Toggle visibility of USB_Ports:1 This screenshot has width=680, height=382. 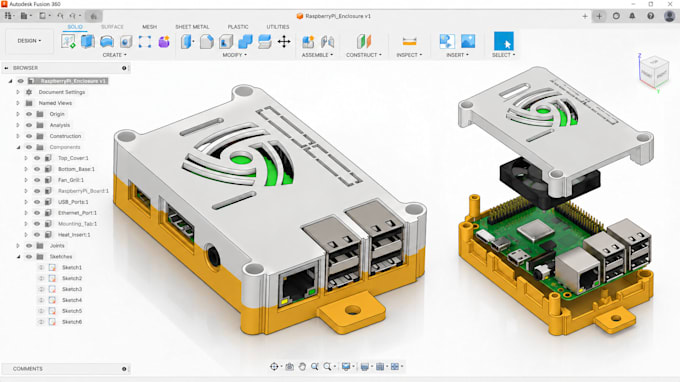37,202
